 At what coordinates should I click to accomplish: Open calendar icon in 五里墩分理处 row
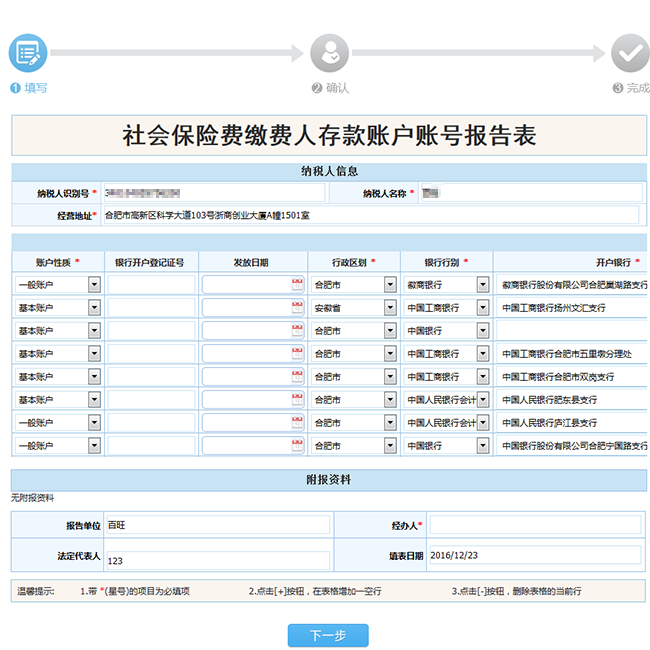[297, 353]
